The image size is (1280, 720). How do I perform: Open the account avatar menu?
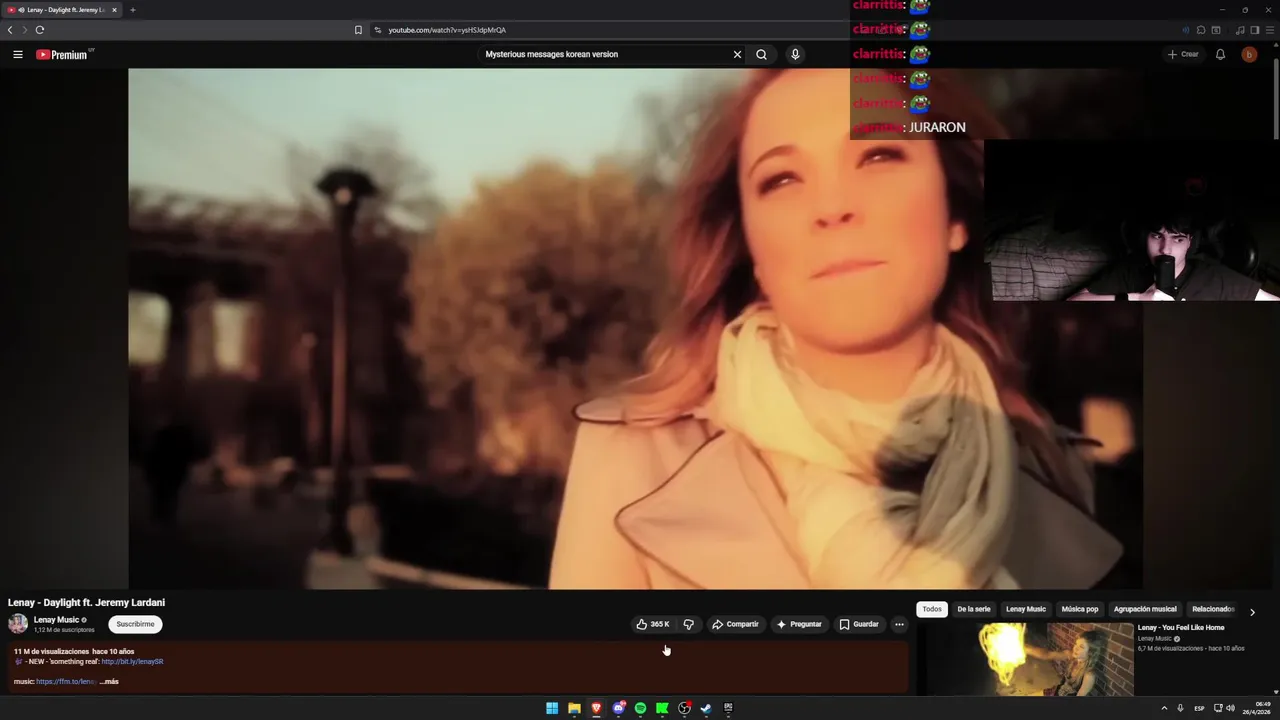1249,54
